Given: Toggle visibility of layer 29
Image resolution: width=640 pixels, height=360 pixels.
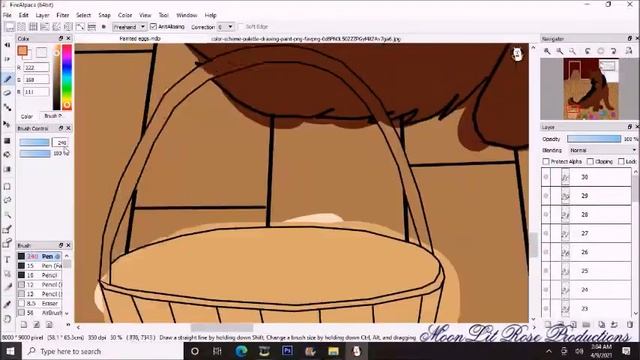Looking at the screenshot, I should click(x=546, y=196).
